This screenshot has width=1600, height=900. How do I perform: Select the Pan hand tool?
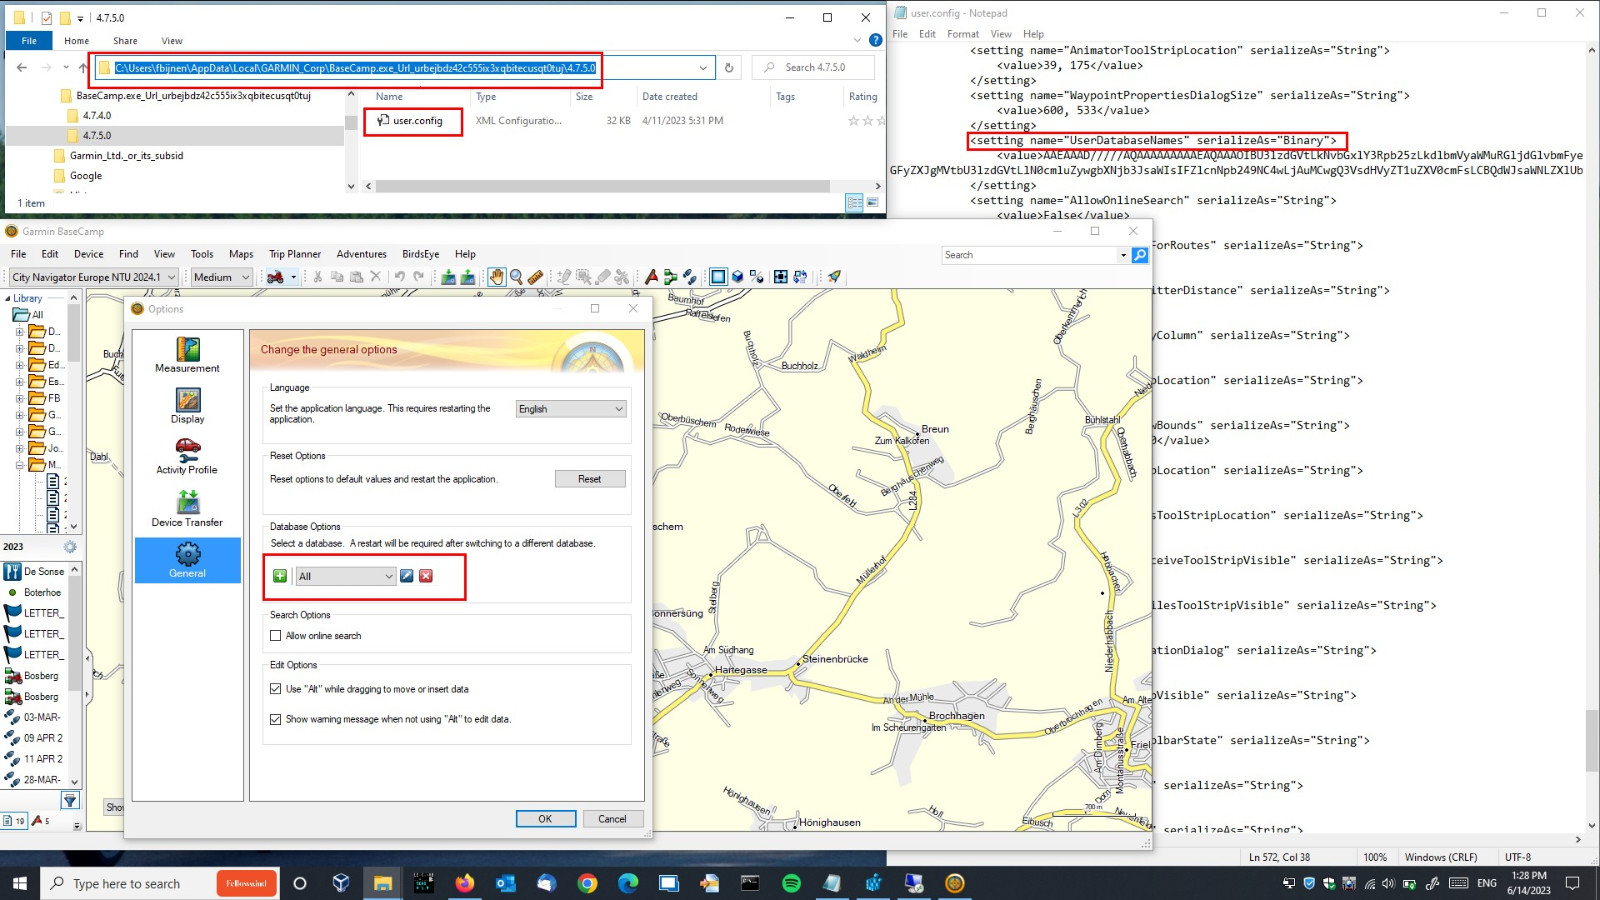click(x=497, y=277)
